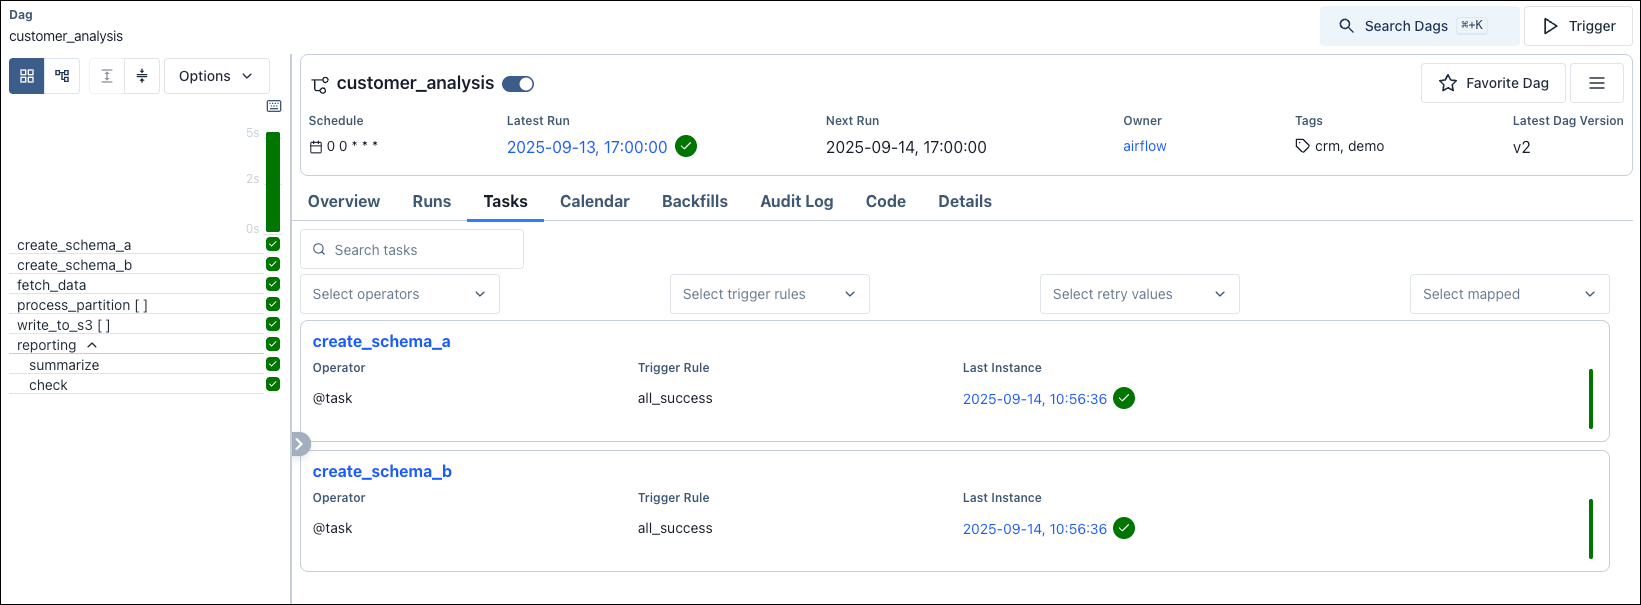The image size is (1641, 605).
Task: Click the hamburger menu next to Favorite Dag
Action: click(1597, 83)
